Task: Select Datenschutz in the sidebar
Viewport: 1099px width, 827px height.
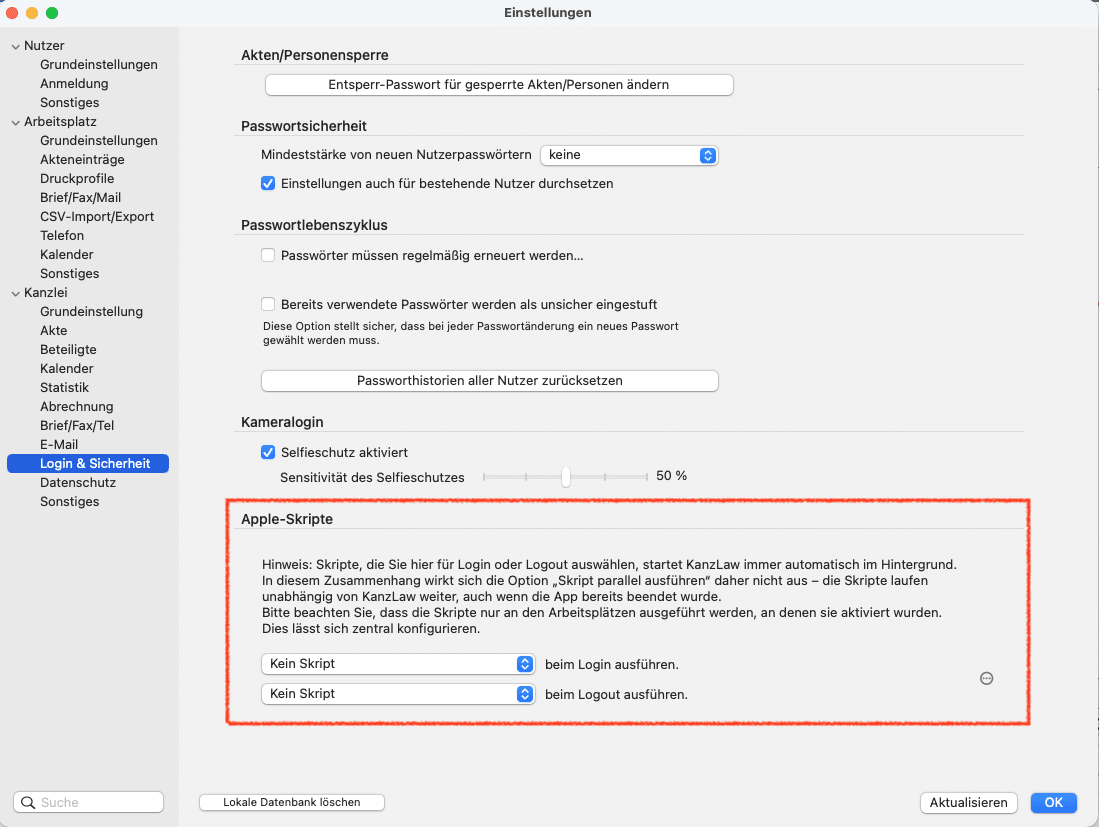Action: tap(78, 482)
